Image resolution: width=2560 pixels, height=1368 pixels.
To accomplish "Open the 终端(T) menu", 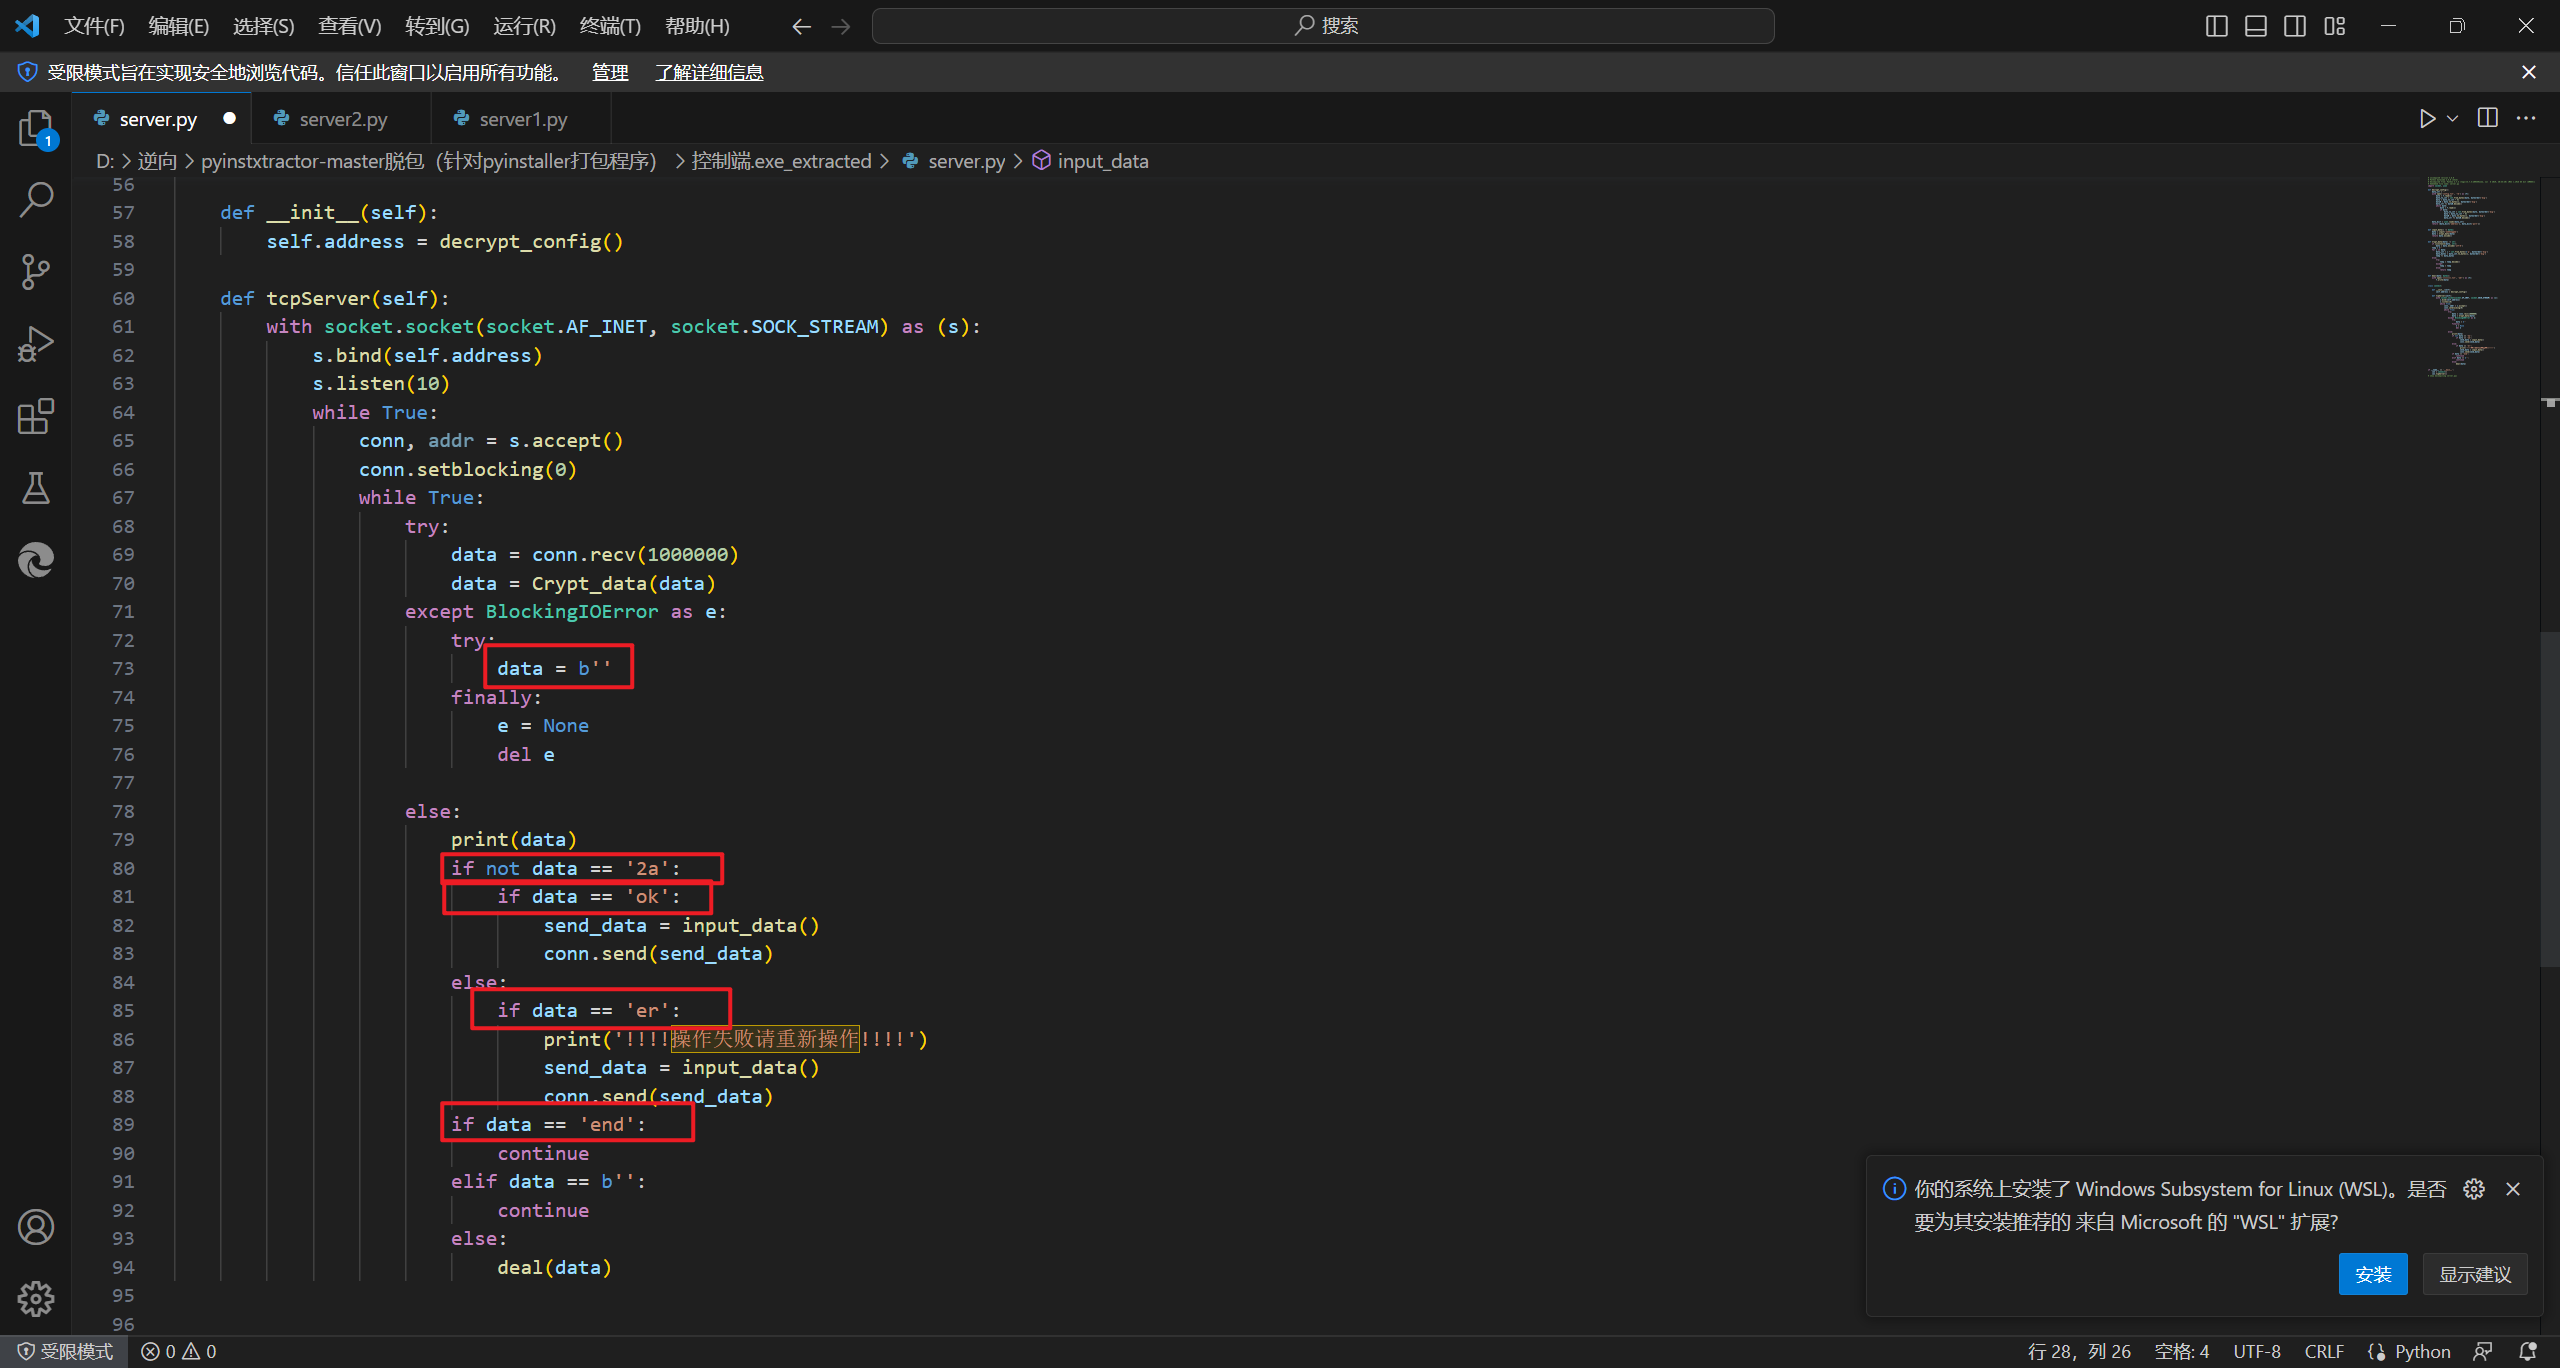I will [x=609, y=26].
